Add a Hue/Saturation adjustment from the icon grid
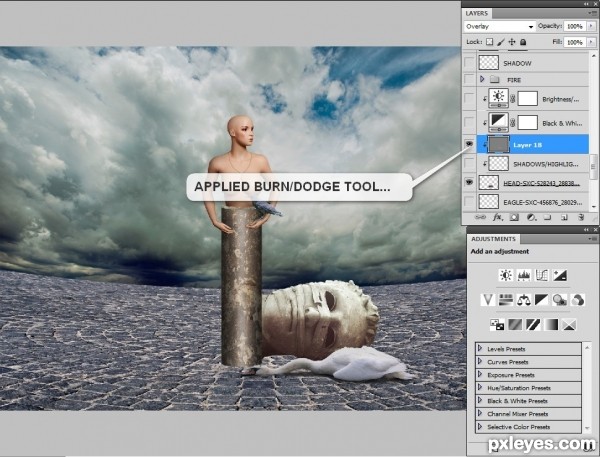The image size is (600, 457). pos(505,300)
